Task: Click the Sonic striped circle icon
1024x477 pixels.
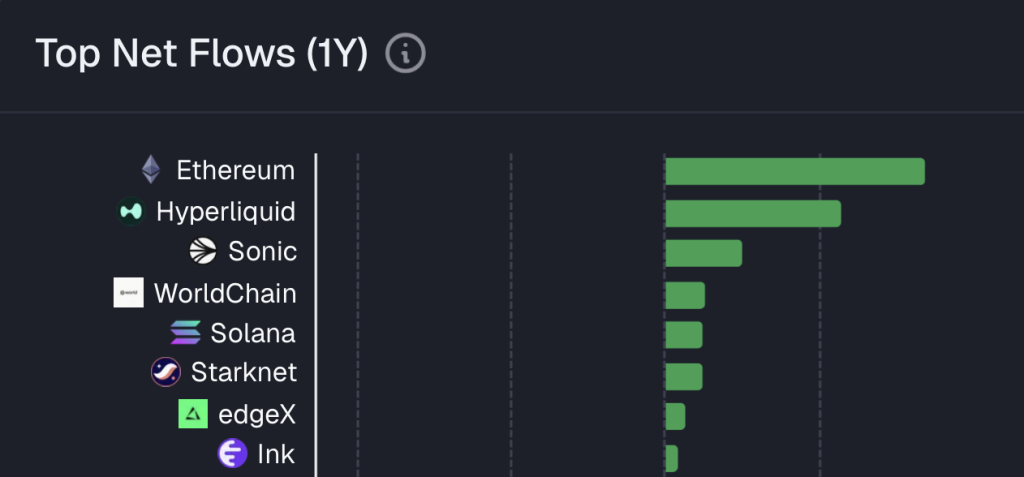Action: (x=202, y=252)
